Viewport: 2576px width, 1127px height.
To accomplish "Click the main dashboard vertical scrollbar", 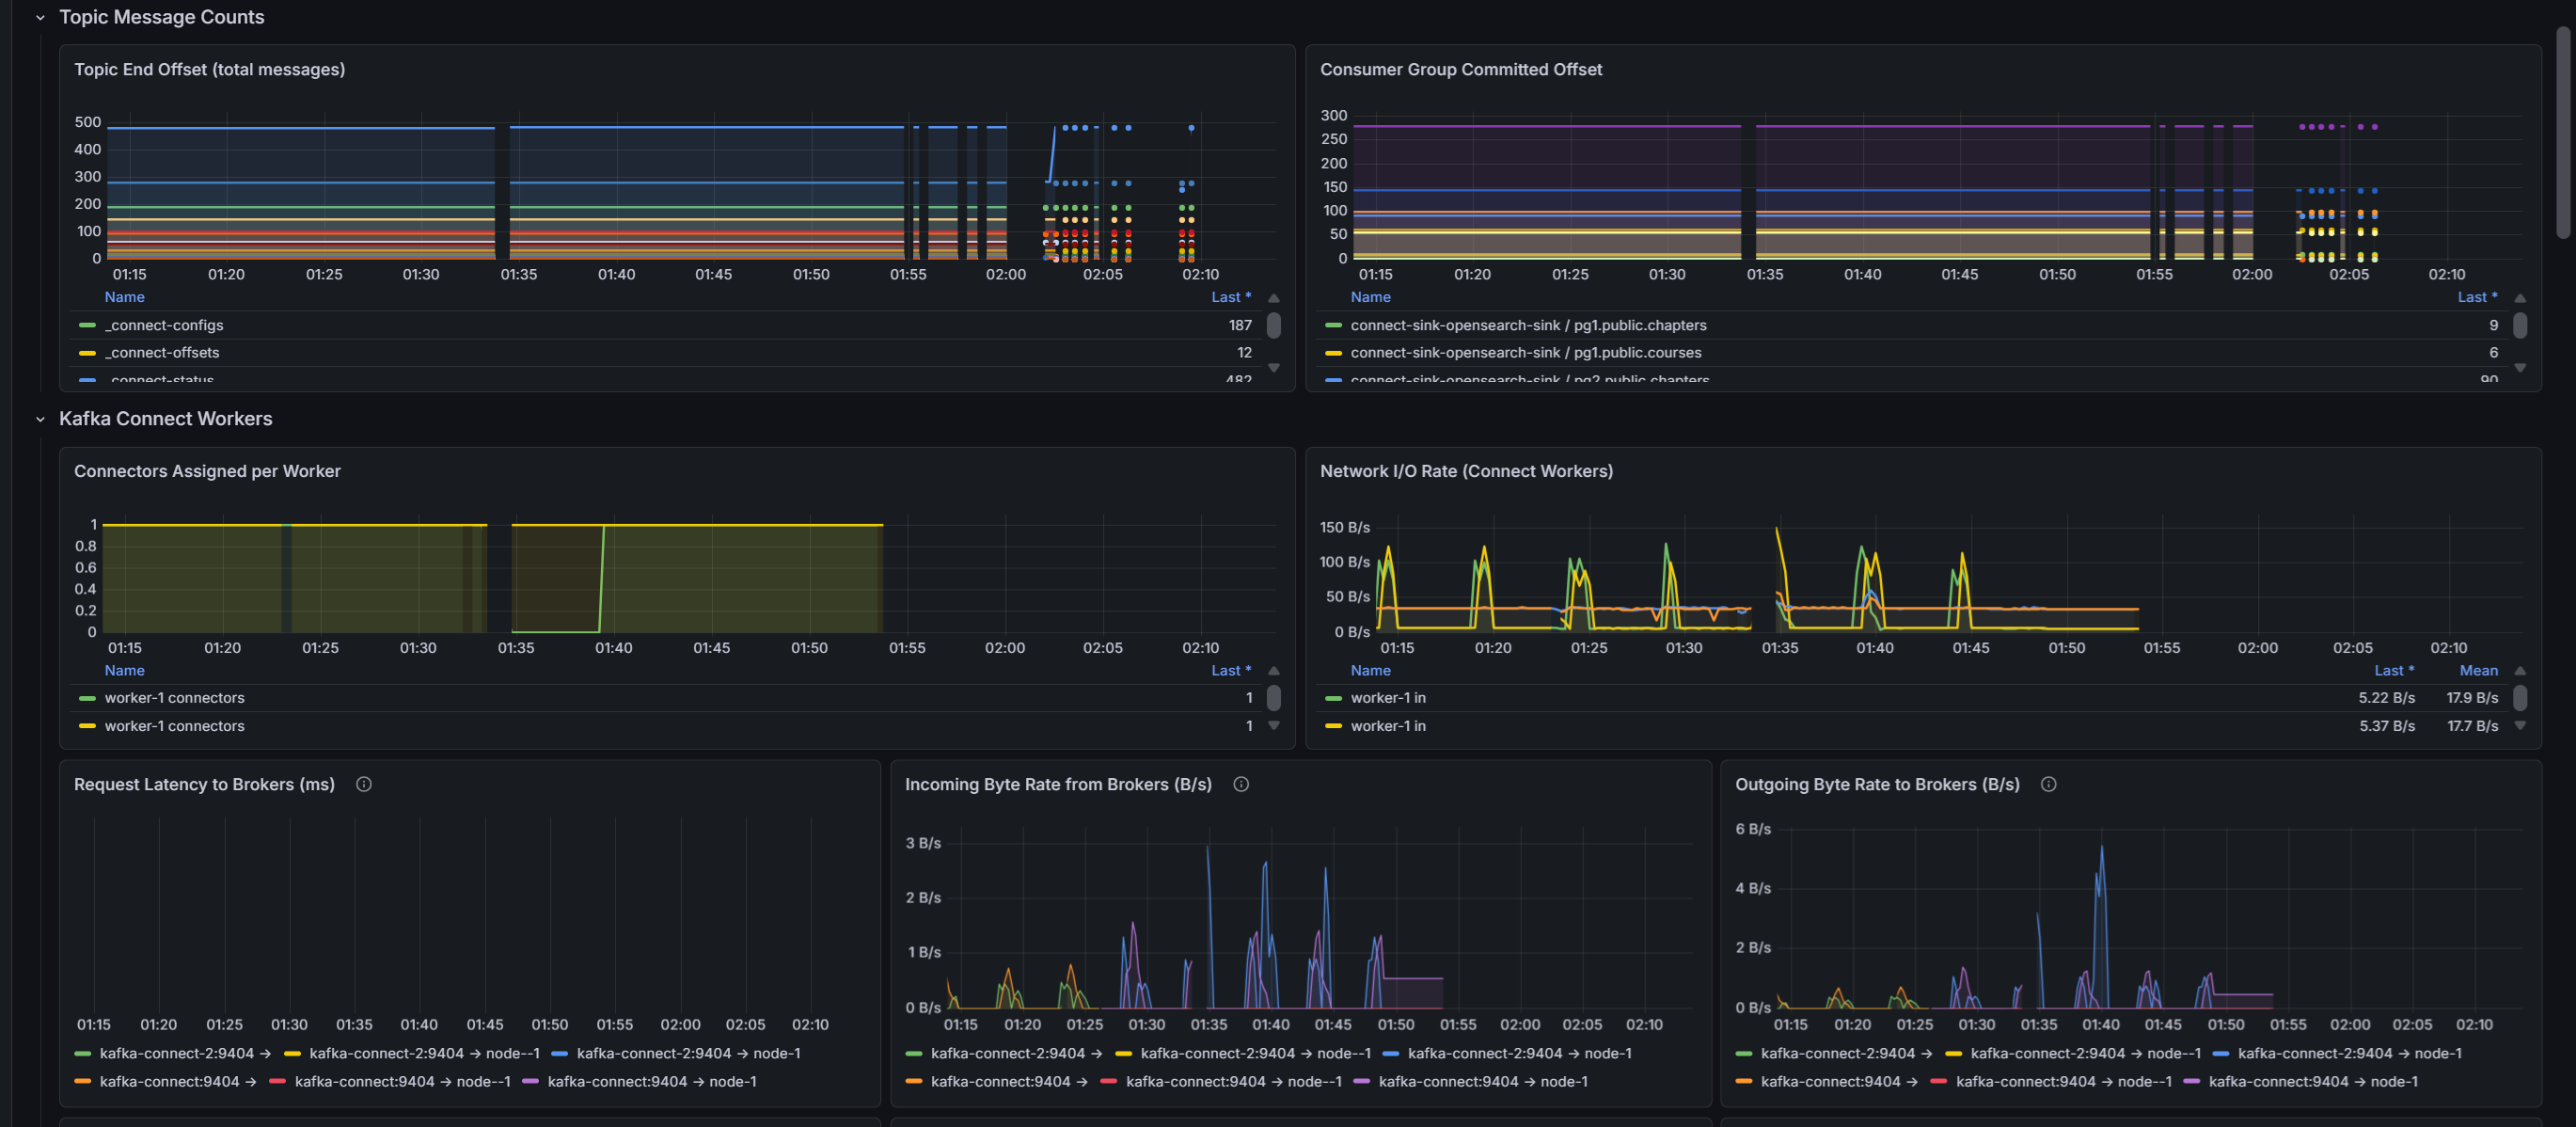I will tap(2563, 132).
